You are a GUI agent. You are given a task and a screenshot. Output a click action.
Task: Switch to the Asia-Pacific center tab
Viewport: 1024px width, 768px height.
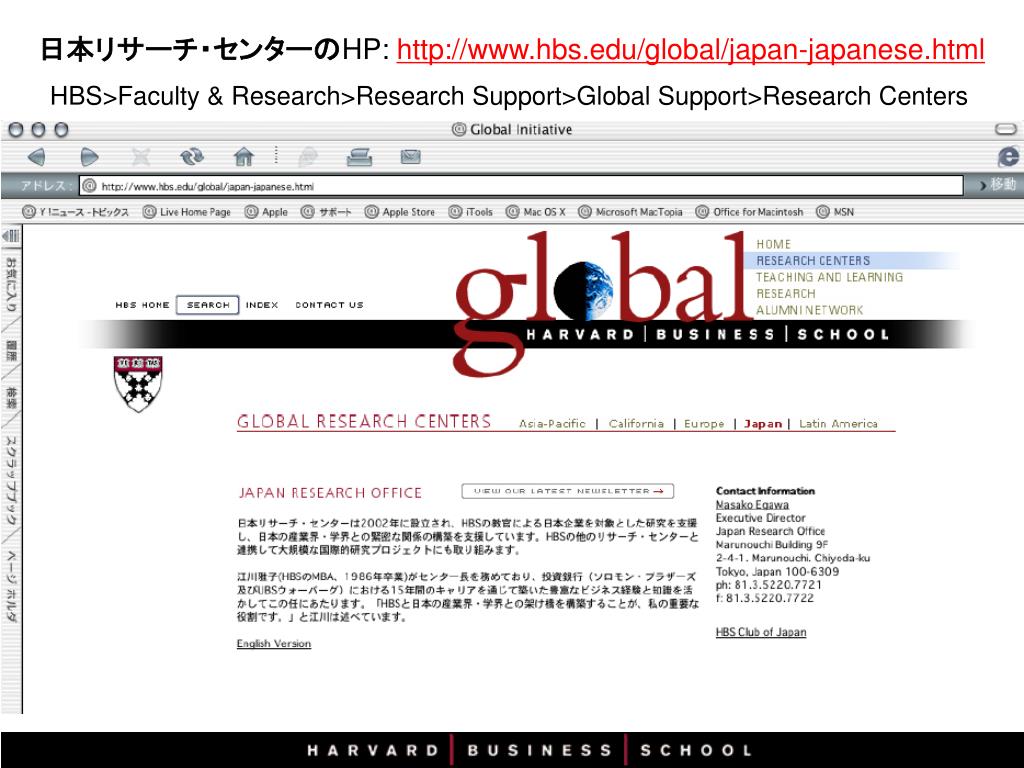click(552, 424)
